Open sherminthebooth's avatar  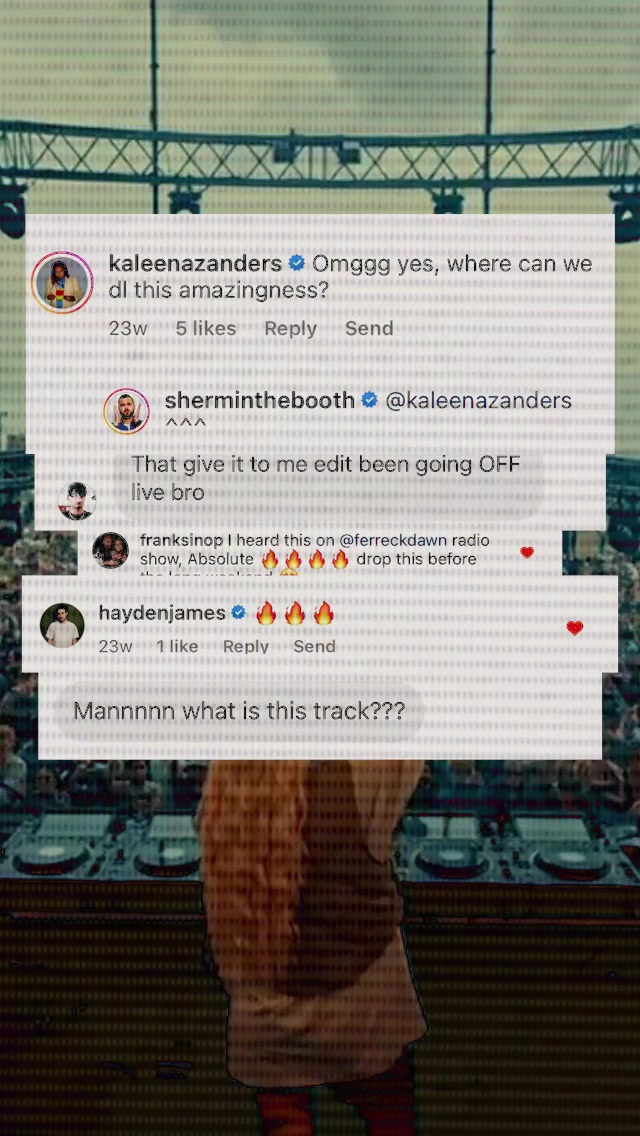pyautogui.click(x=127, y=411)
